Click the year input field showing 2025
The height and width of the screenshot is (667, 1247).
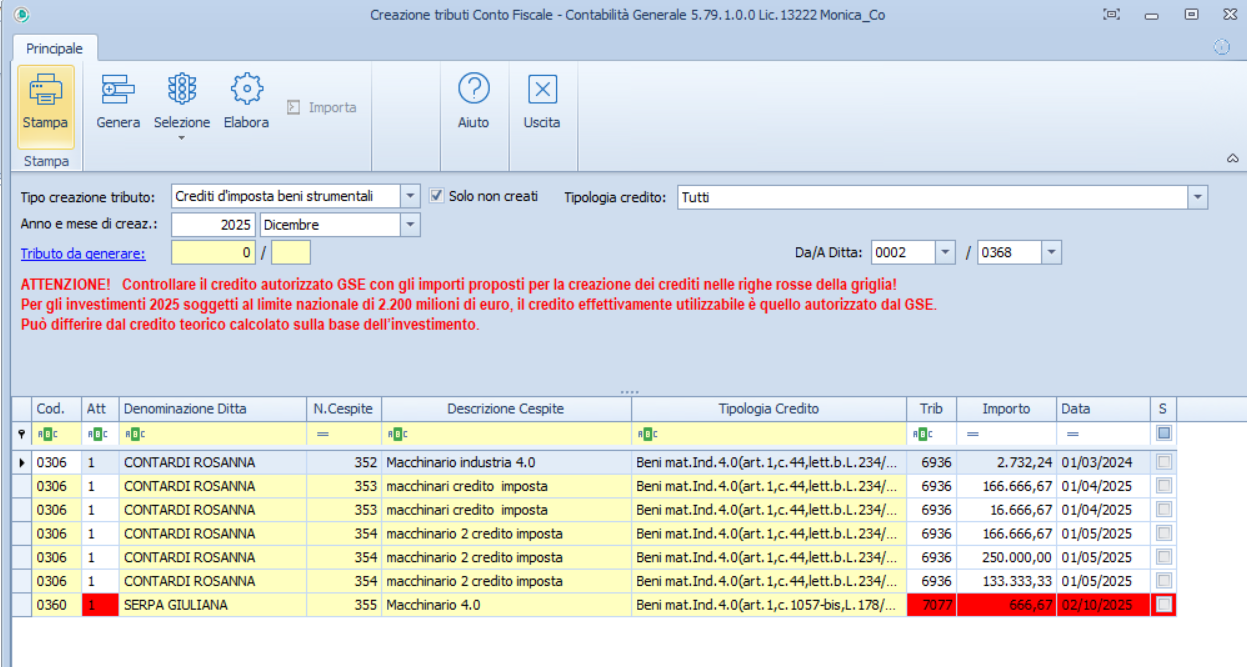point(214,225)
